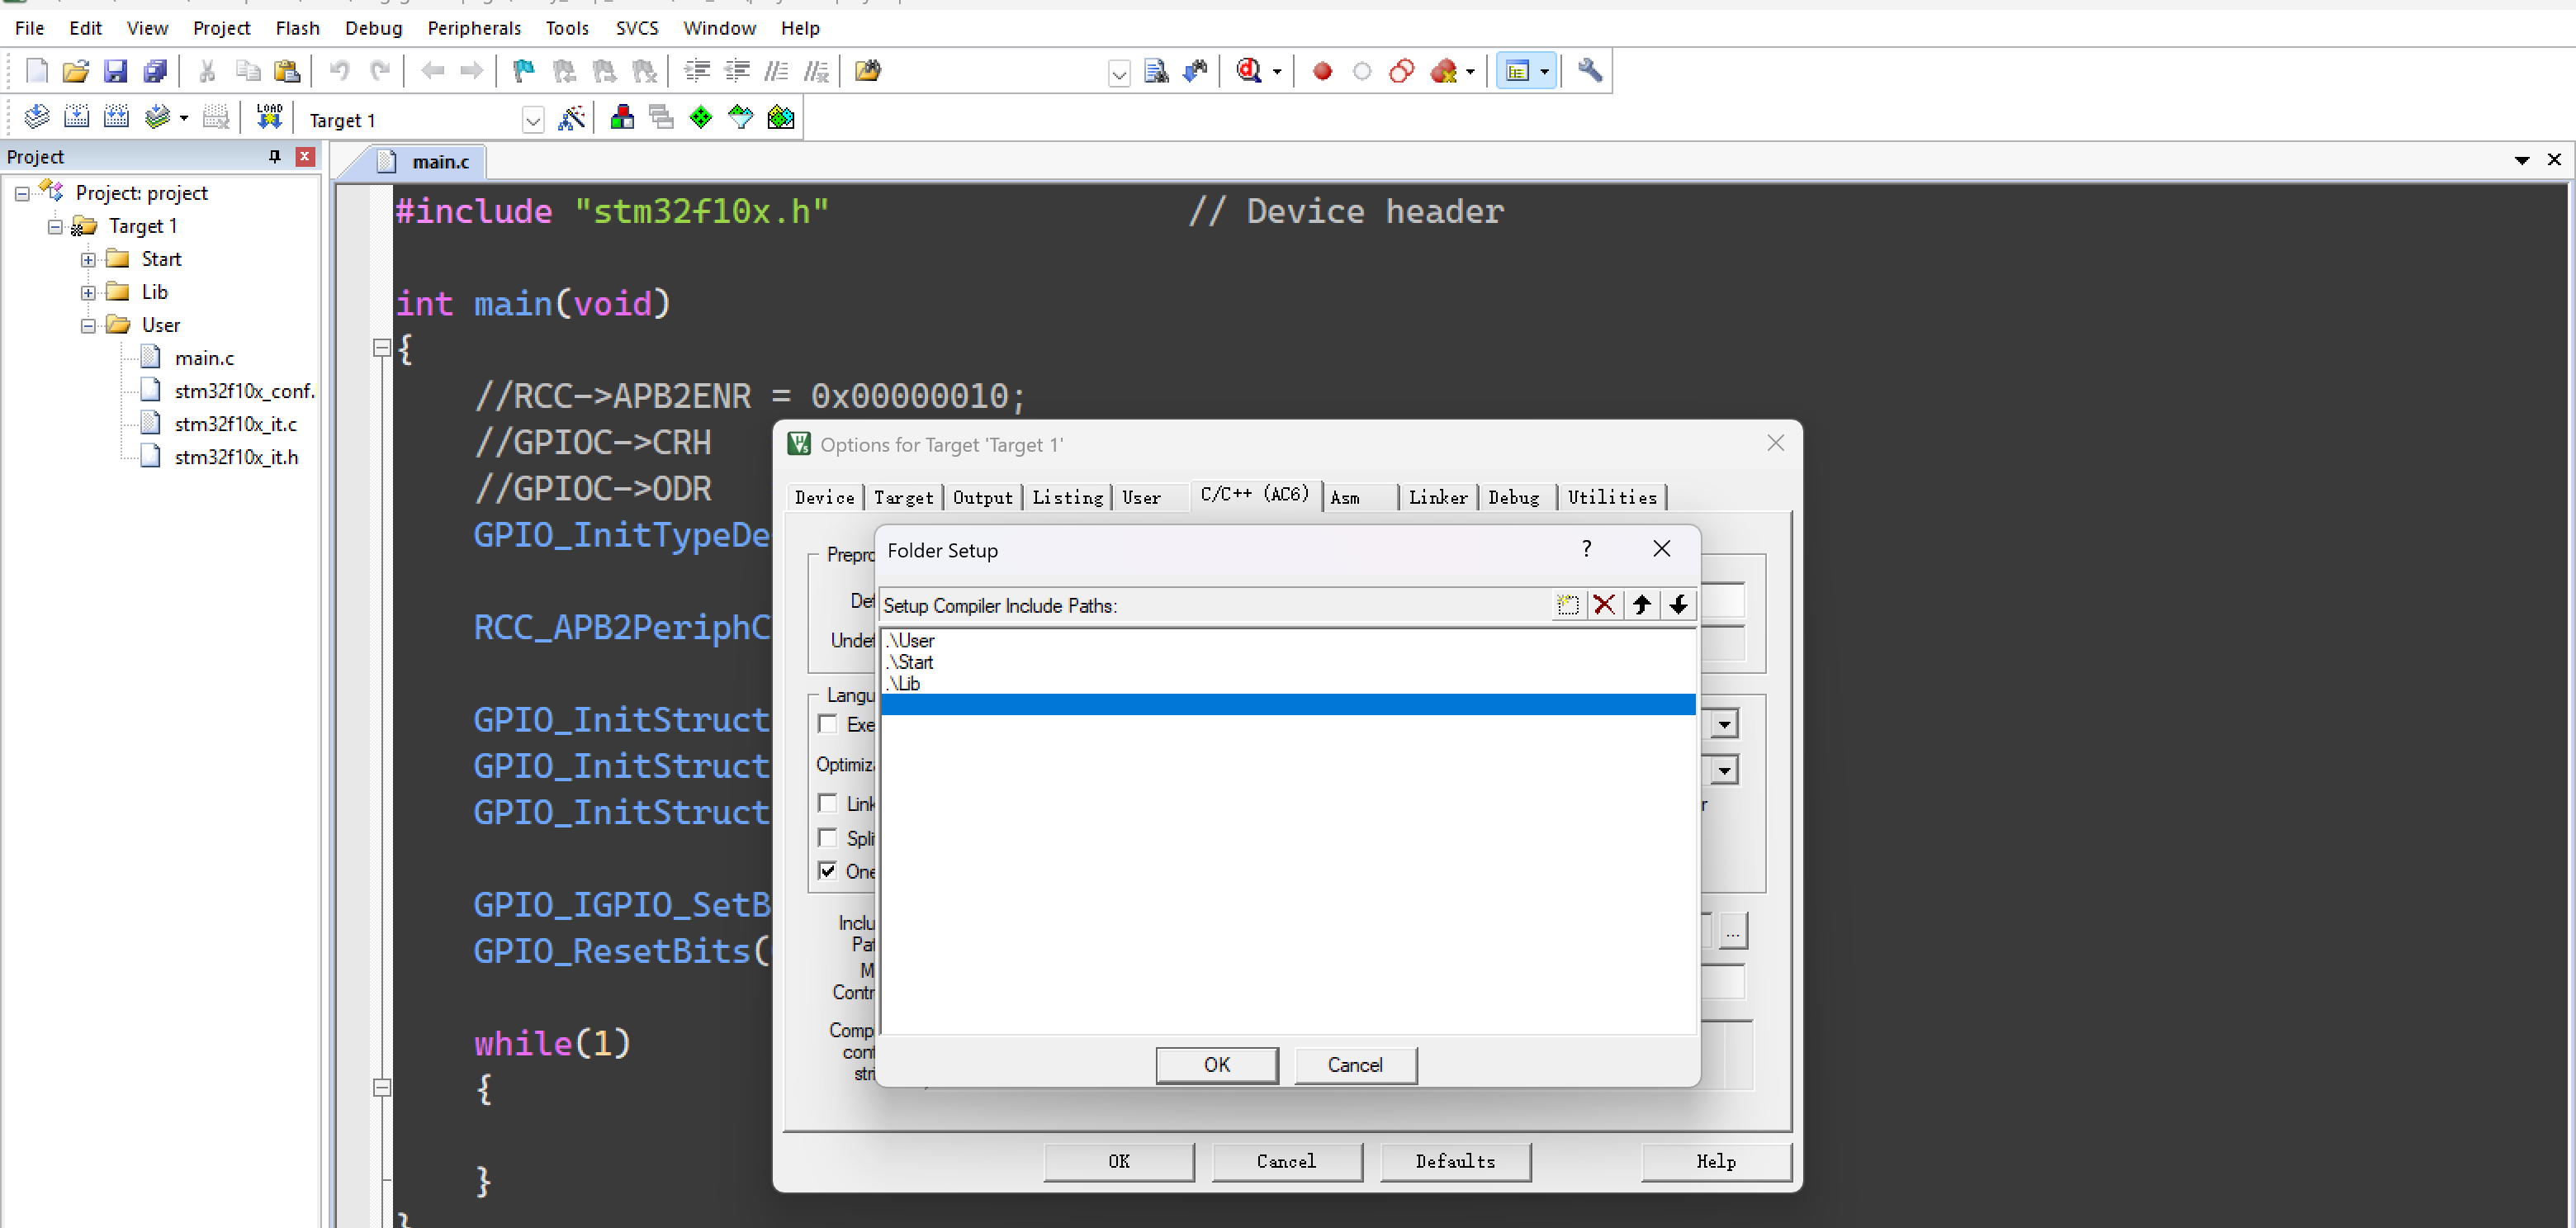
Task: Open Configuration wrench icon in toolbar
Action: click(x=1589, y=71)
